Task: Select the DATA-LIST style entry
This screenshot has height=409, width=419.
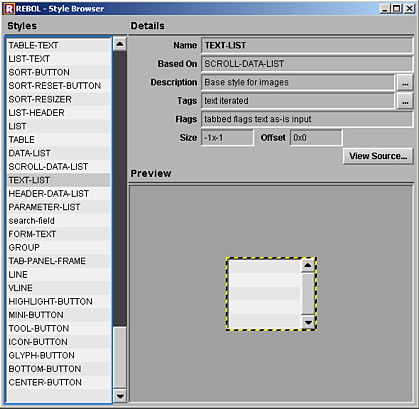Action: point(59,153)
